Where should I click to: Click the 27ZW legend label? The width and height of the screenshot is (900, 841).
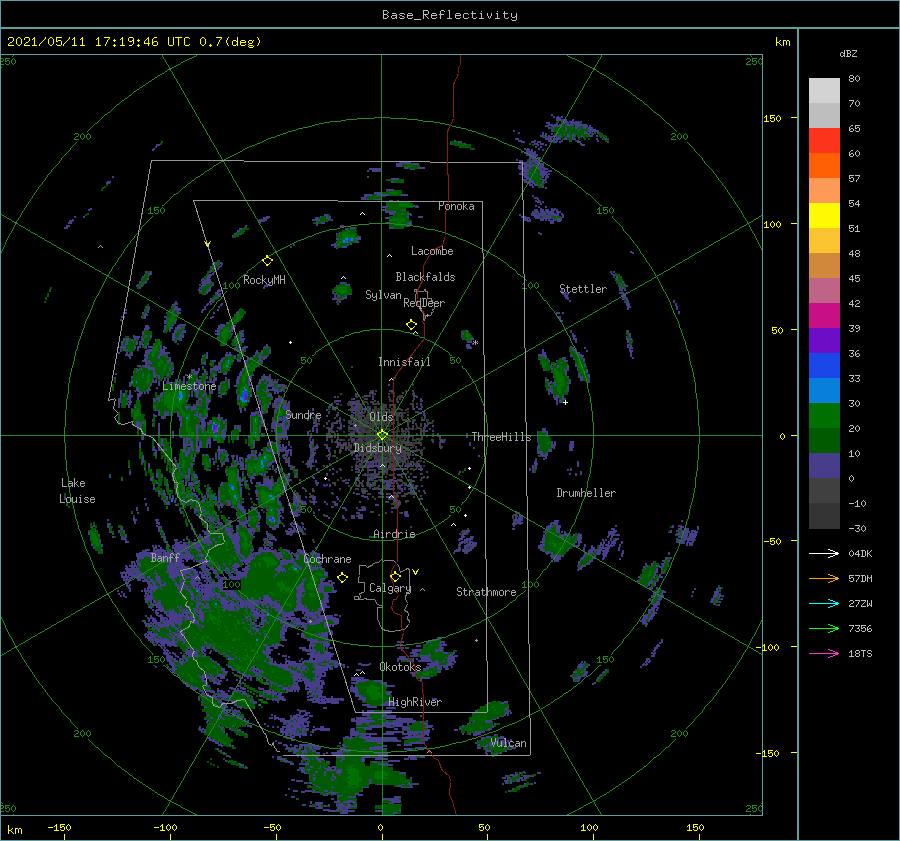pyautogui.click(x=860, y=603)
